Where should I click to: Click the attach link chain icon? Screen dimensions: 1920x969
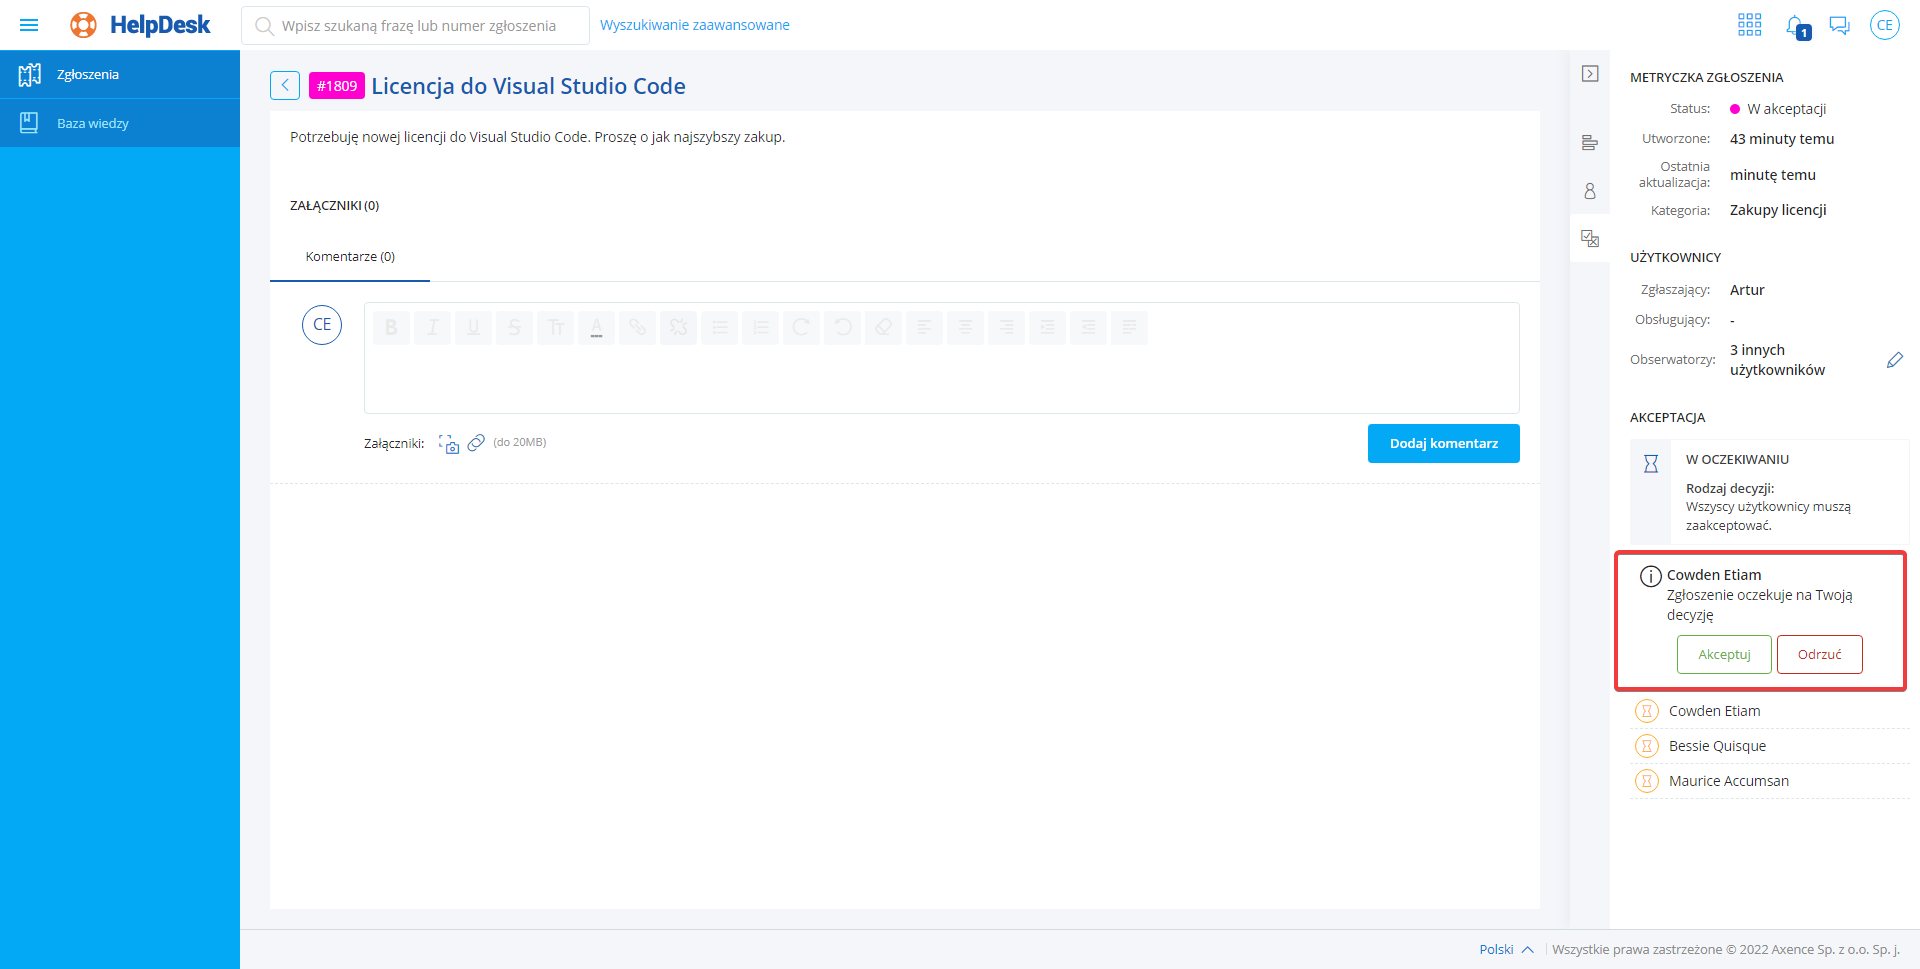(476, 442)
